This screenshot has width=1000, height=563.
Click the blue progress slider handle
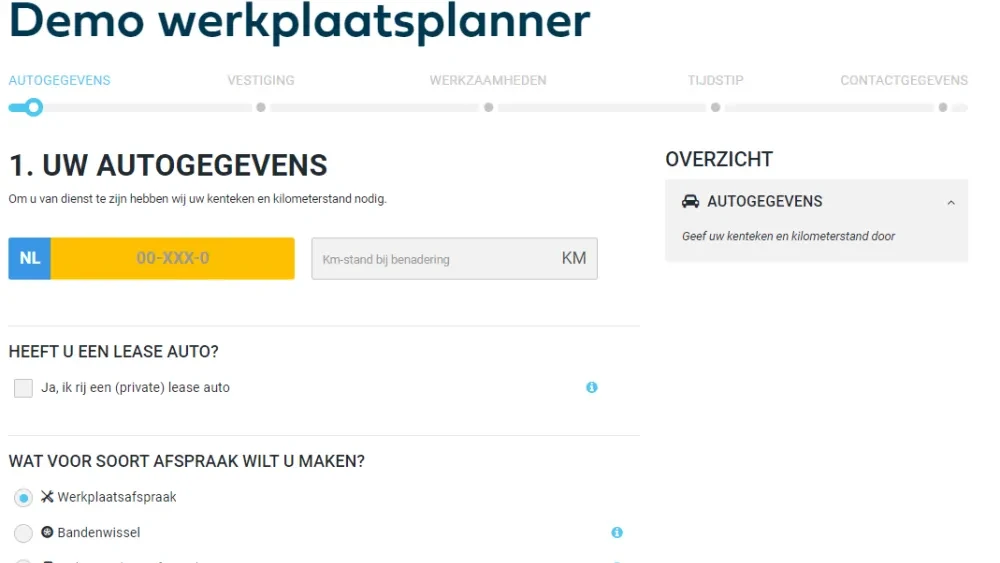(34, 107)
